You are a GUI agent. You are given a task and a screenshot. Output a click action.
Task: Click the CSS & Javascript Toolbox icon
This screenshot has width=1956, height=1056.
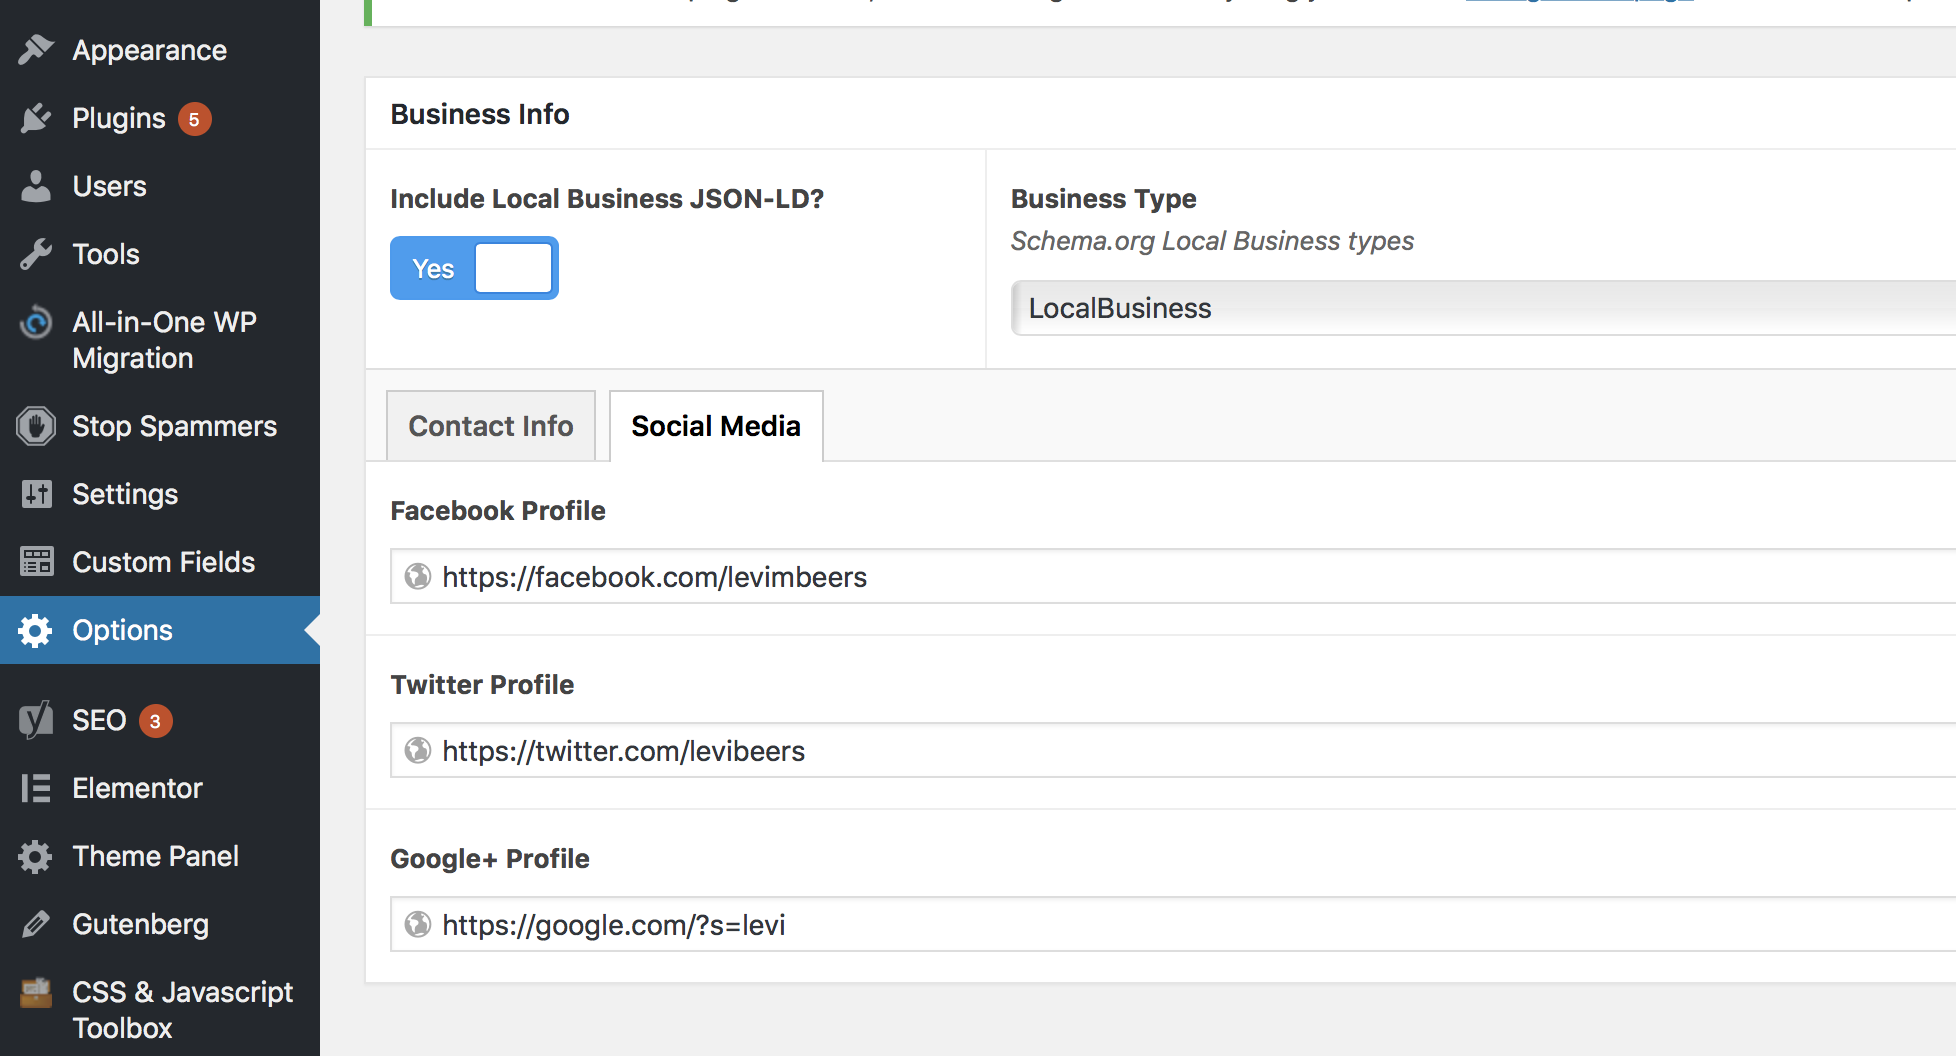pos(37,992)
